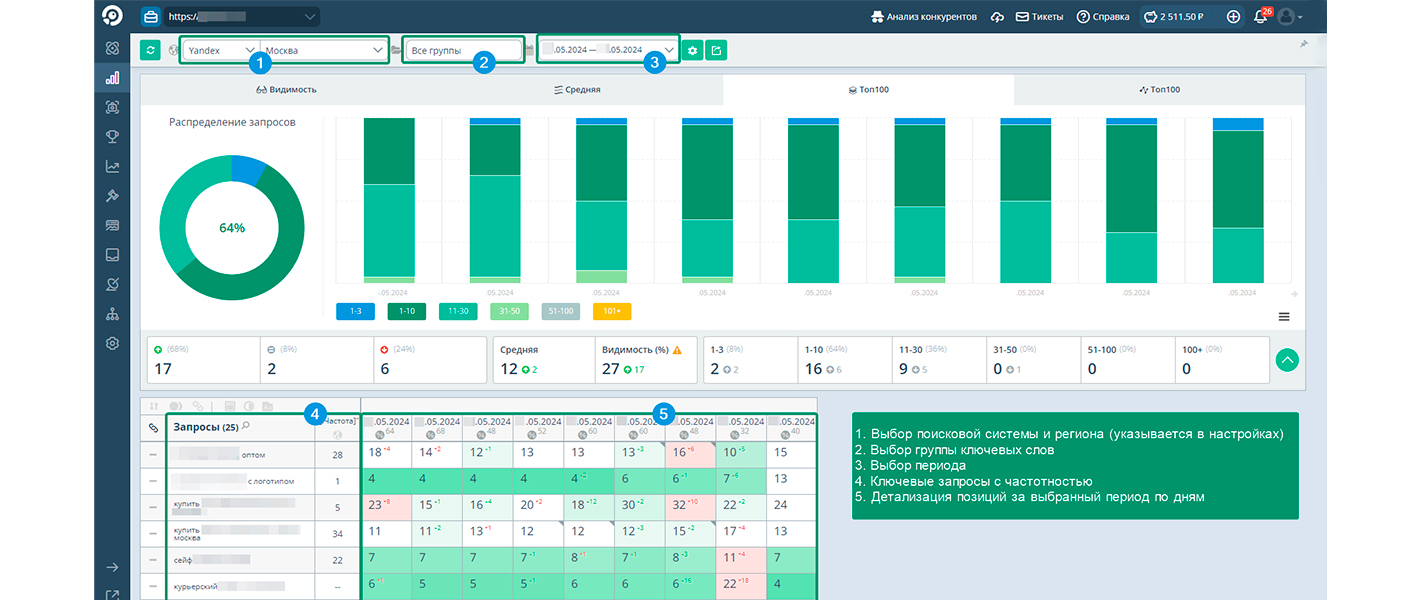Click the arrow icon near sidebar bottom
1420x600 pixels.
(112, 567)
